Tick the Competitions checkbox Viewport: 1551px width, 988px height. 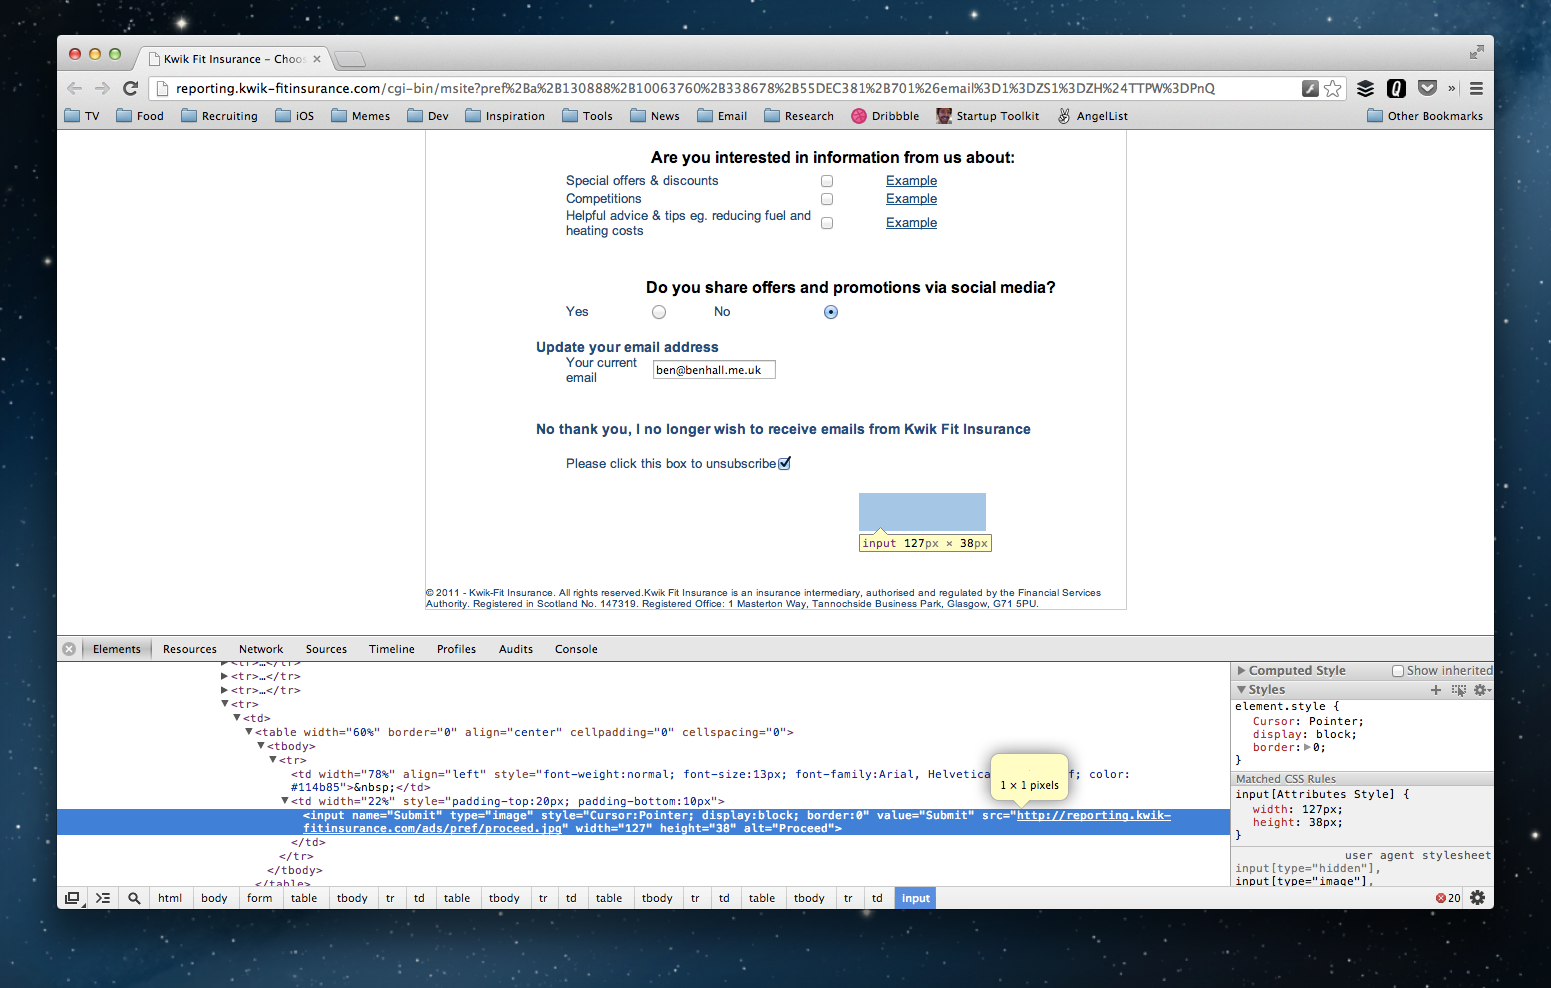click(x=827, y=199)
